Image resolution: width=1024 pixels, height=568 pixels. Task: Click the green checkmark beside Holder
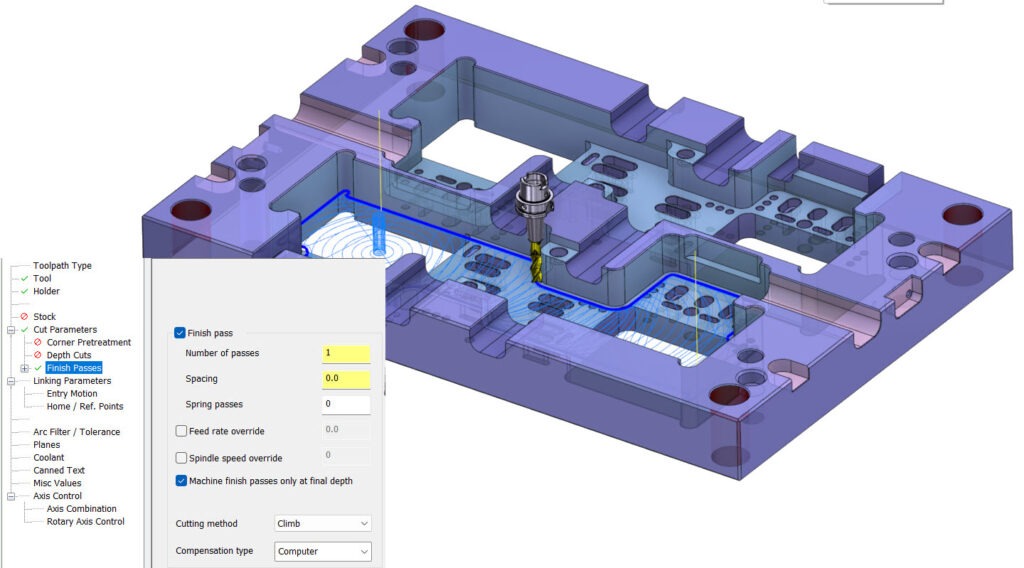tap(24, 292)
